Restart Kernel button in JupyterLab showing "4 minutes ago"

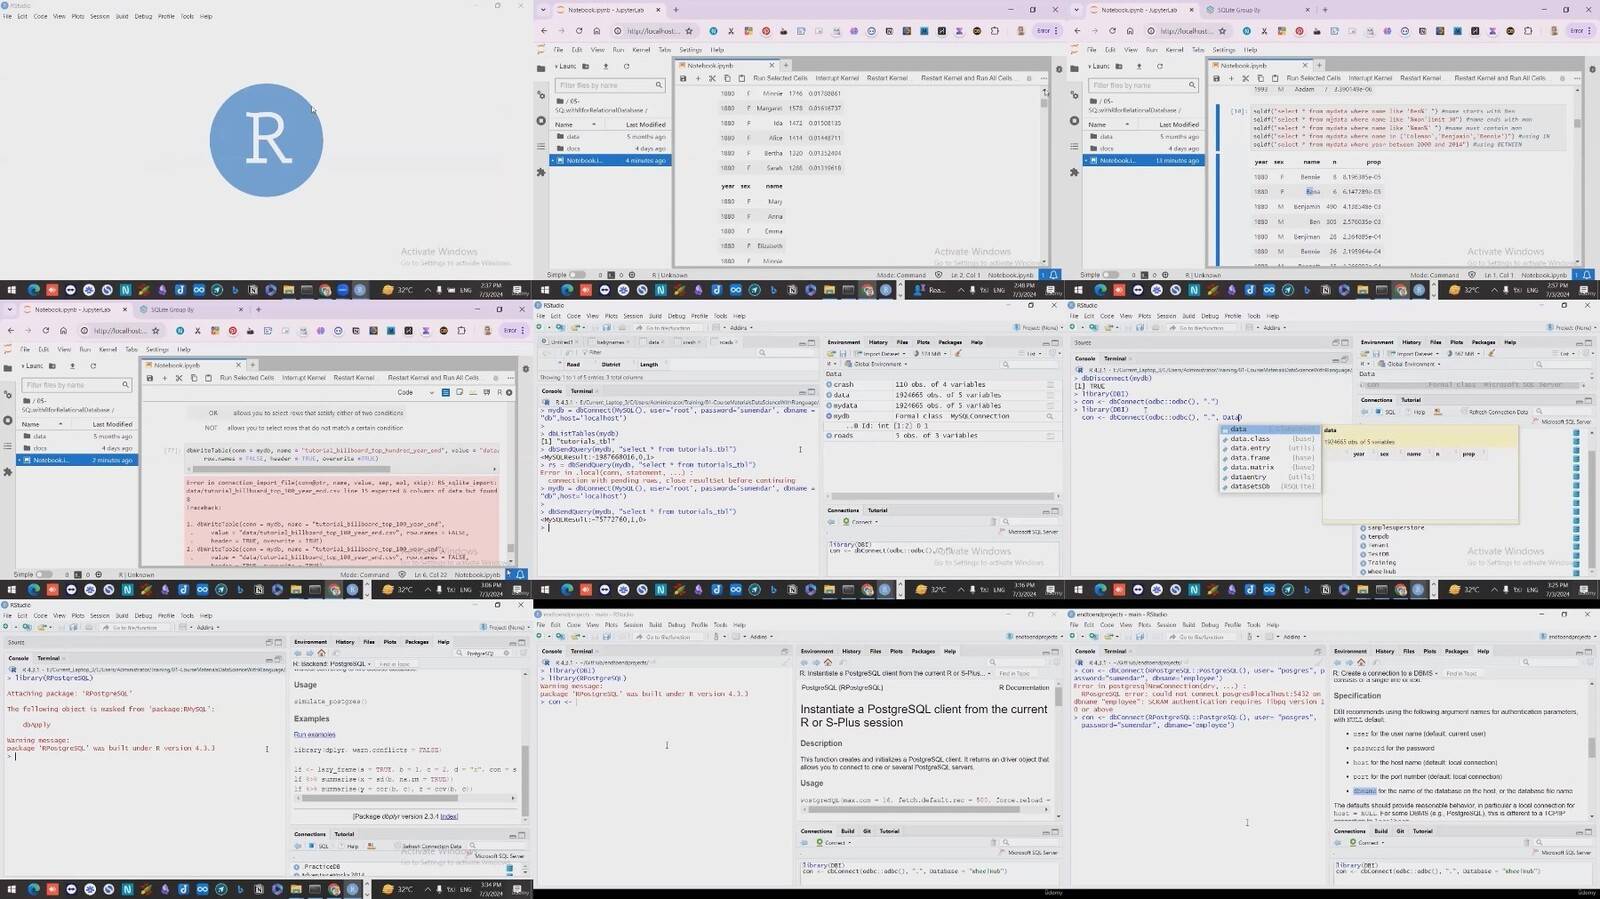887,78
